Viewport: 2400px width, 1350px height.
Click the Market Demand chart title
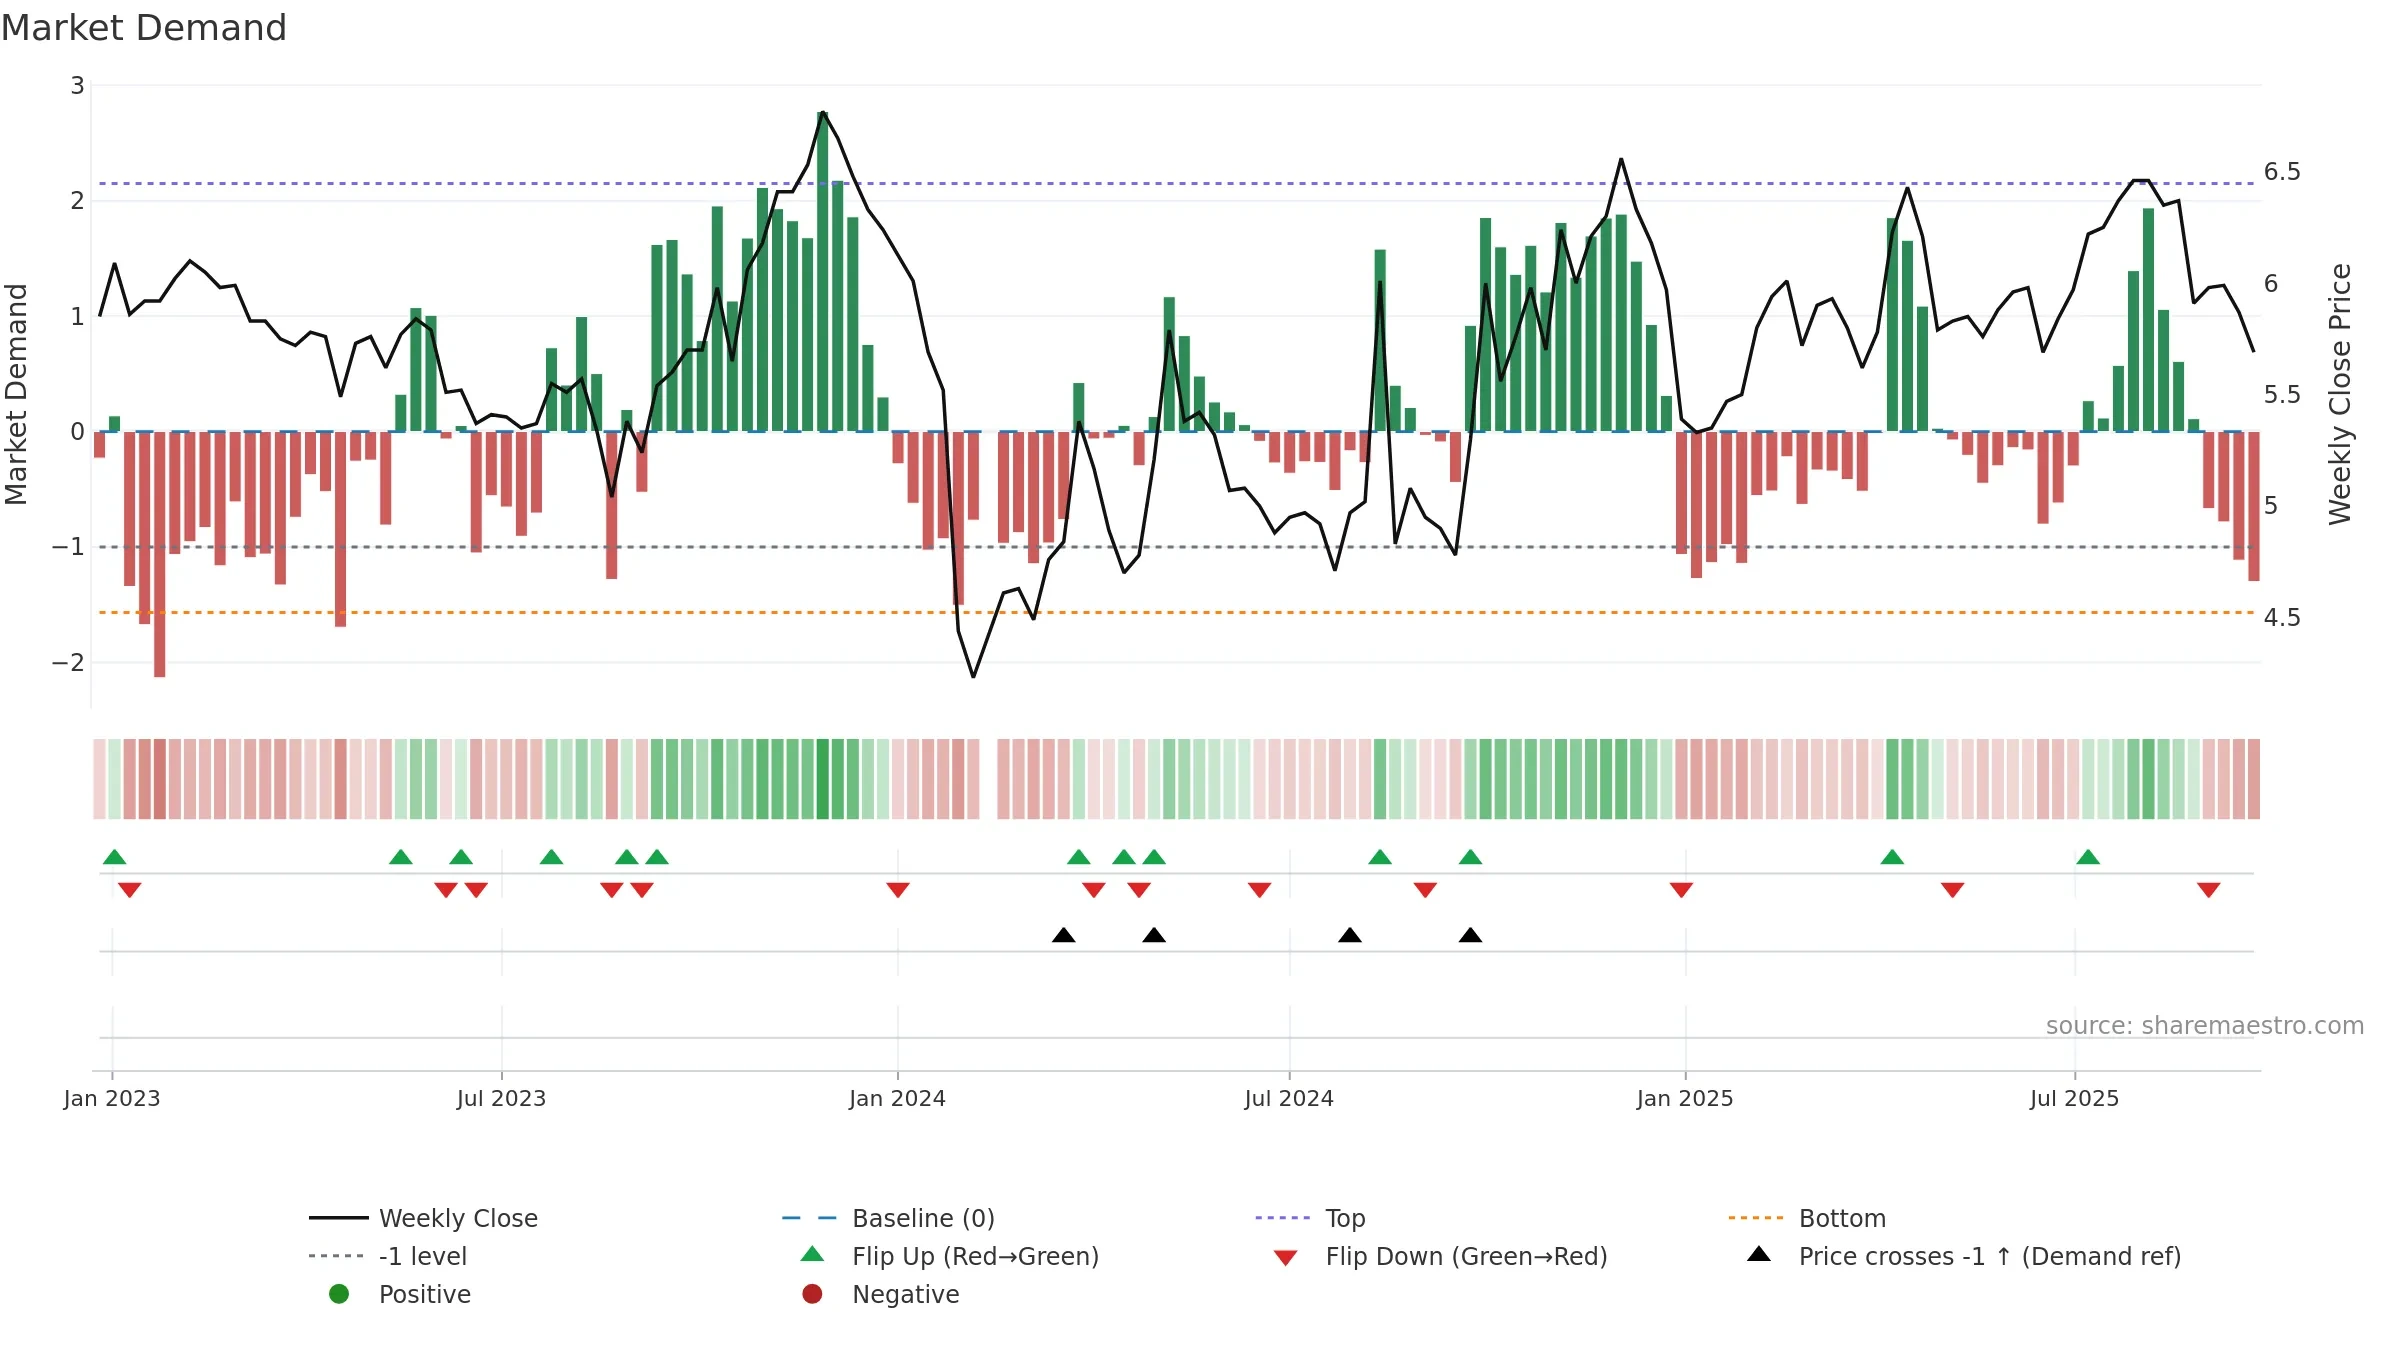(x=143, y=28)
